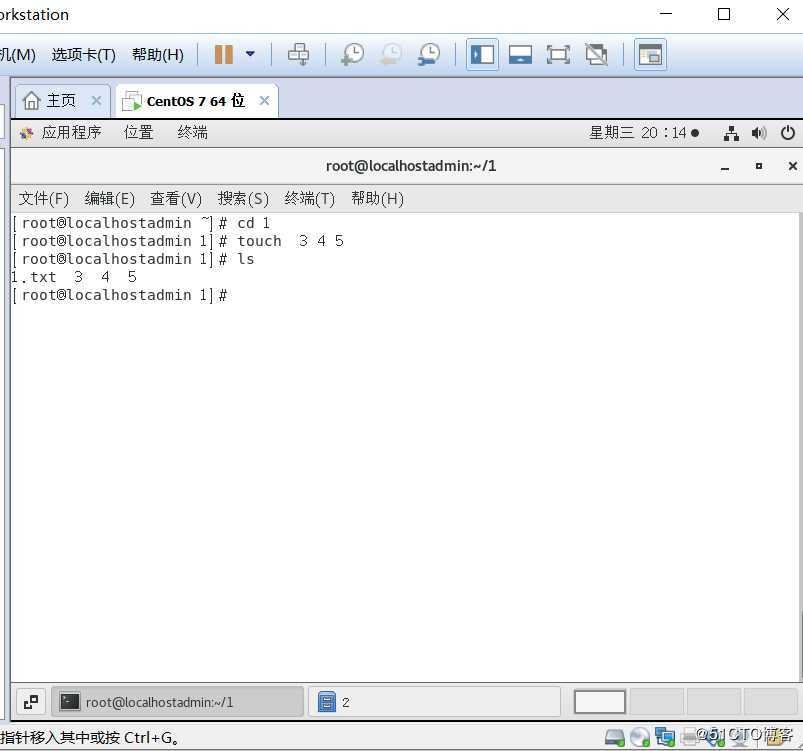Open the 选项卡(T) menu
Image resolution: width=803 pixels, height=751 pixels.
point(83,54)
